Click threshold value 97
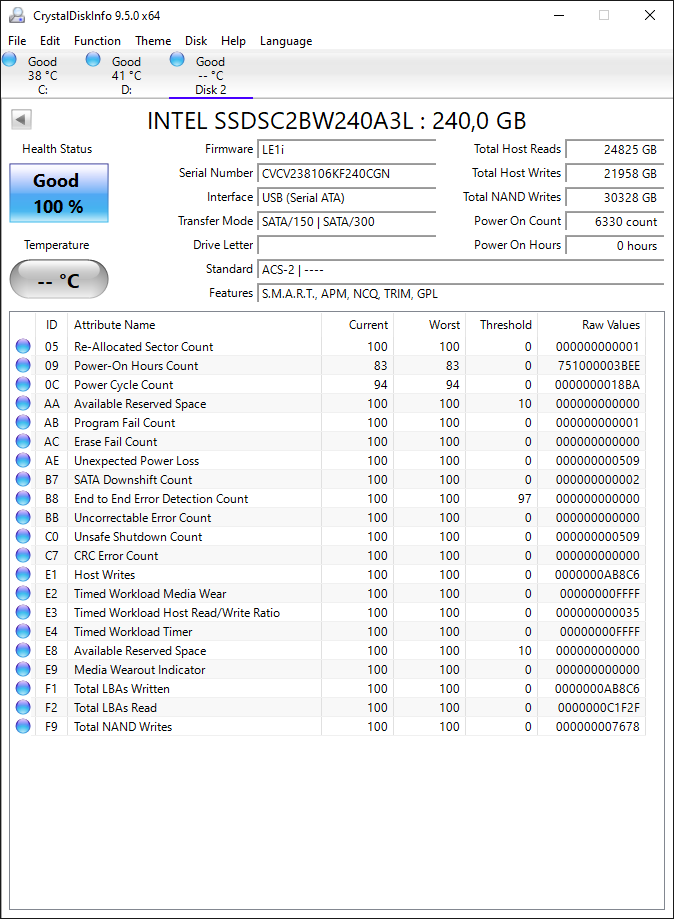Image resolution: width=674 pixels, height=919 pixels. click(525, 499)
